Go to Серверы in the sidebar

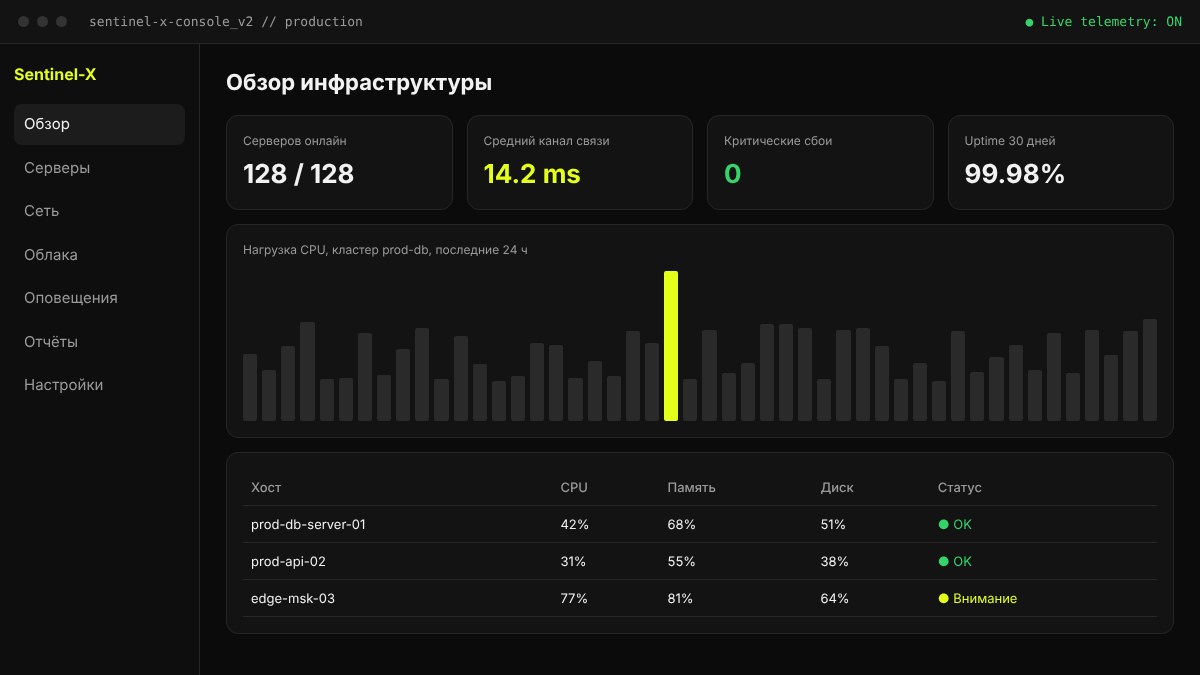[x=99, y=168]
